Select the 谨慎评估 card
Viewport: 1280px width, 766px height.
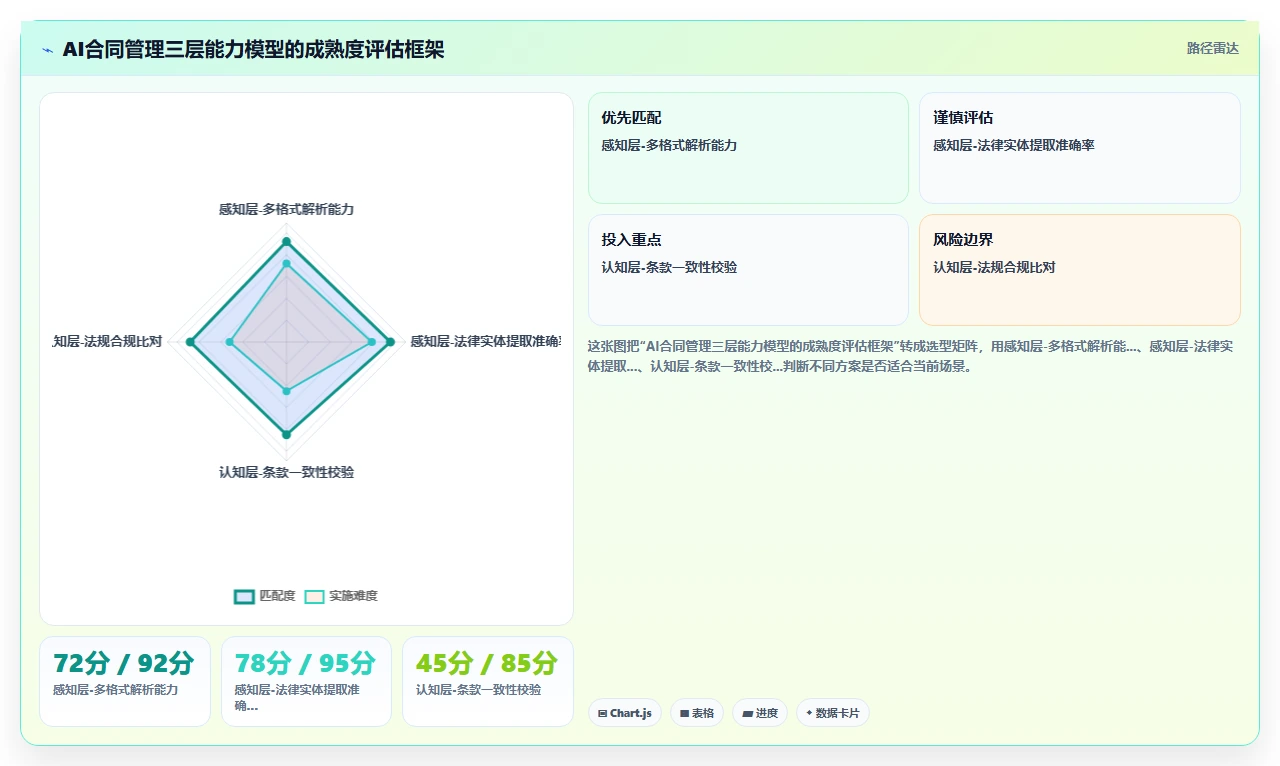[x=1080, y=148]
